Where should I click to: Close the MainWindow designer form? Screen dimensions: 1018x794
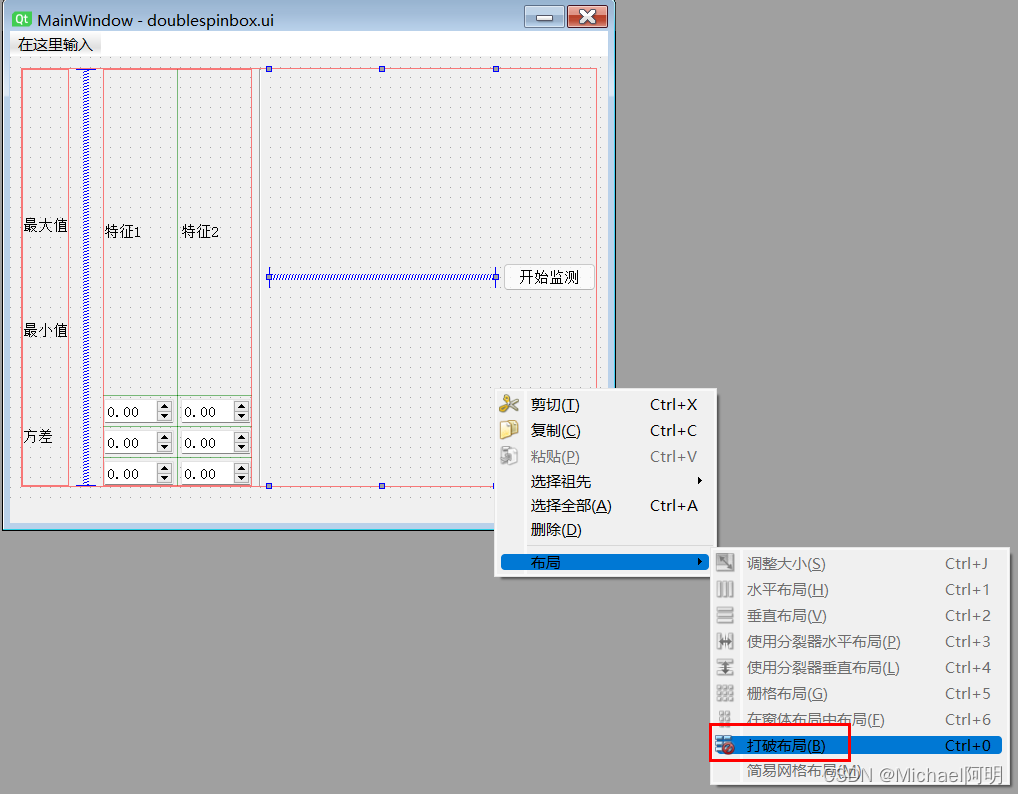[588, 17]
